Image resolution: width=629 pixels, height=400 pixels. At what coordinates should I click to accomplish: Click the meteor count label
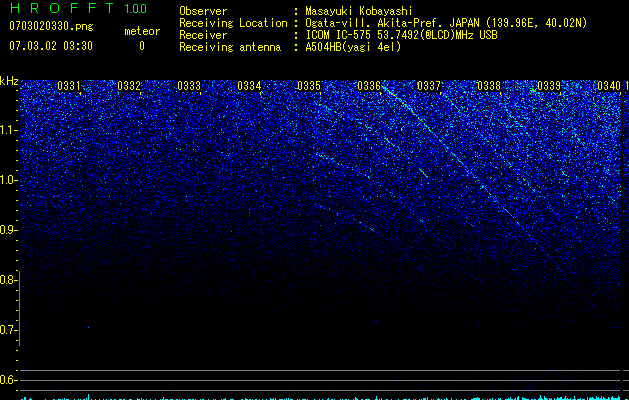pyautogui.click(x=142, y=31)
